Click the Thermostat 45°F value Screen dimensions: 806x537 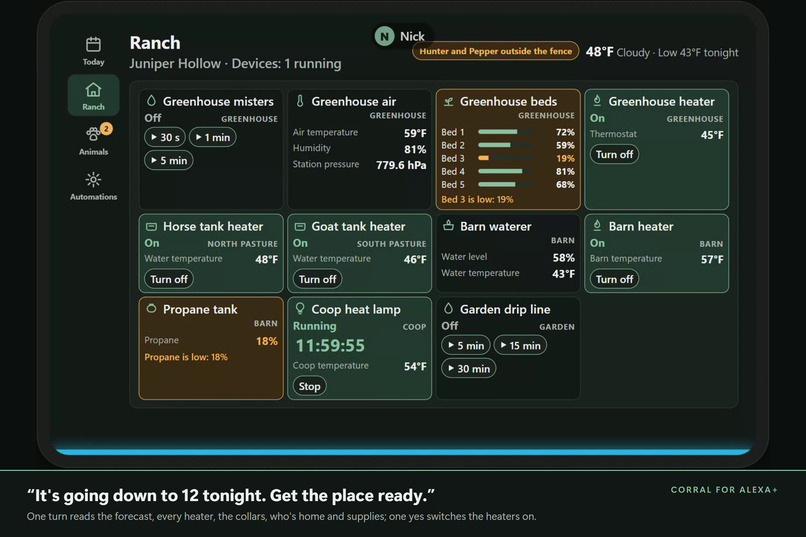point(712,135)
